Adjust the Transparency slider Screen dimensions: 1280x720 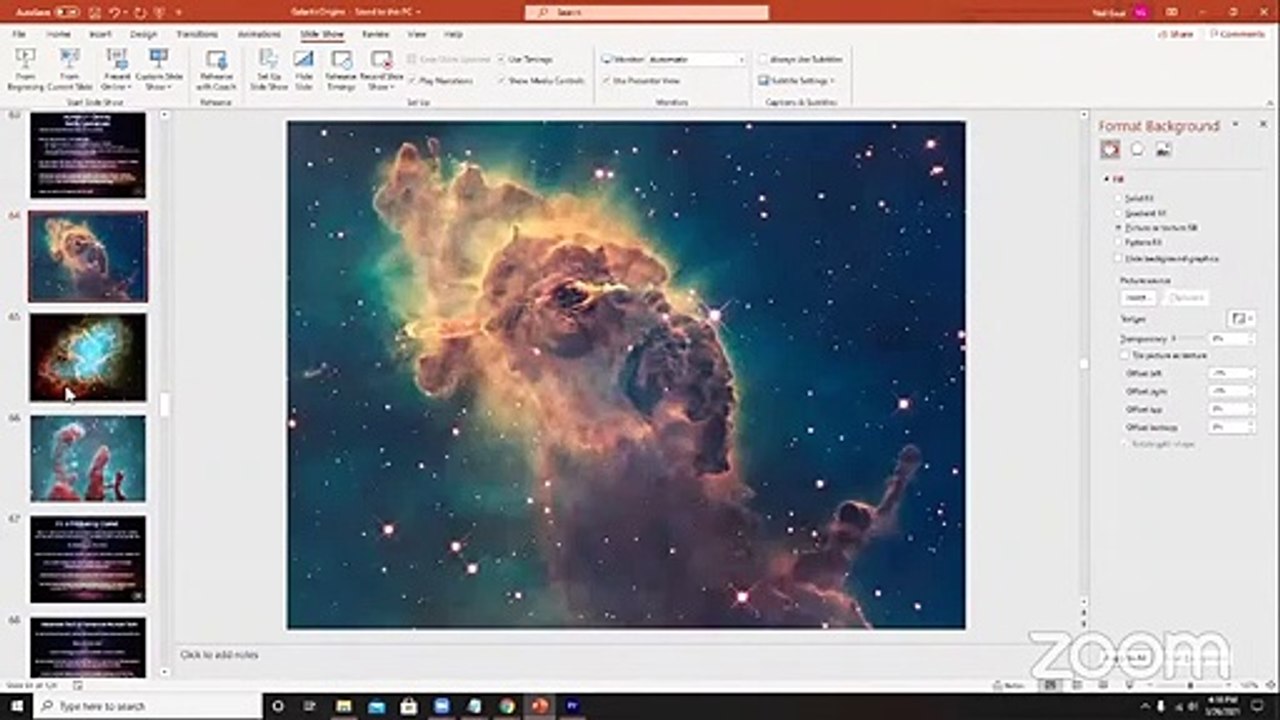pyautogui.click(x=1187, y=339)
